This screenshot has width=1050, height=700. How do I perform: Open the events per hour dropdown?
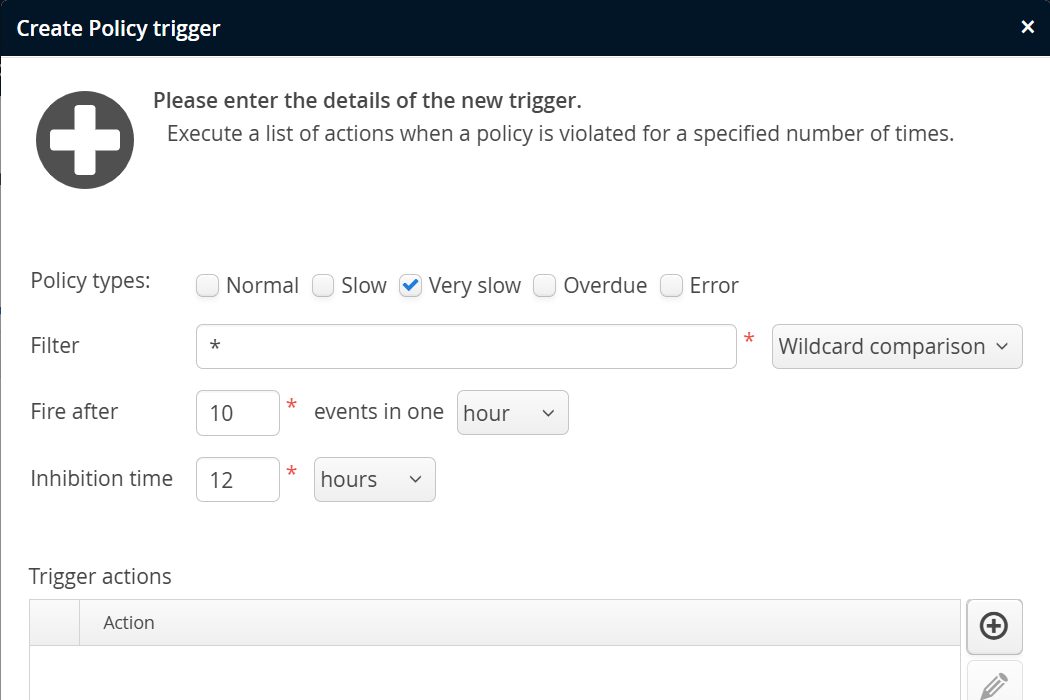coord(512,413)
